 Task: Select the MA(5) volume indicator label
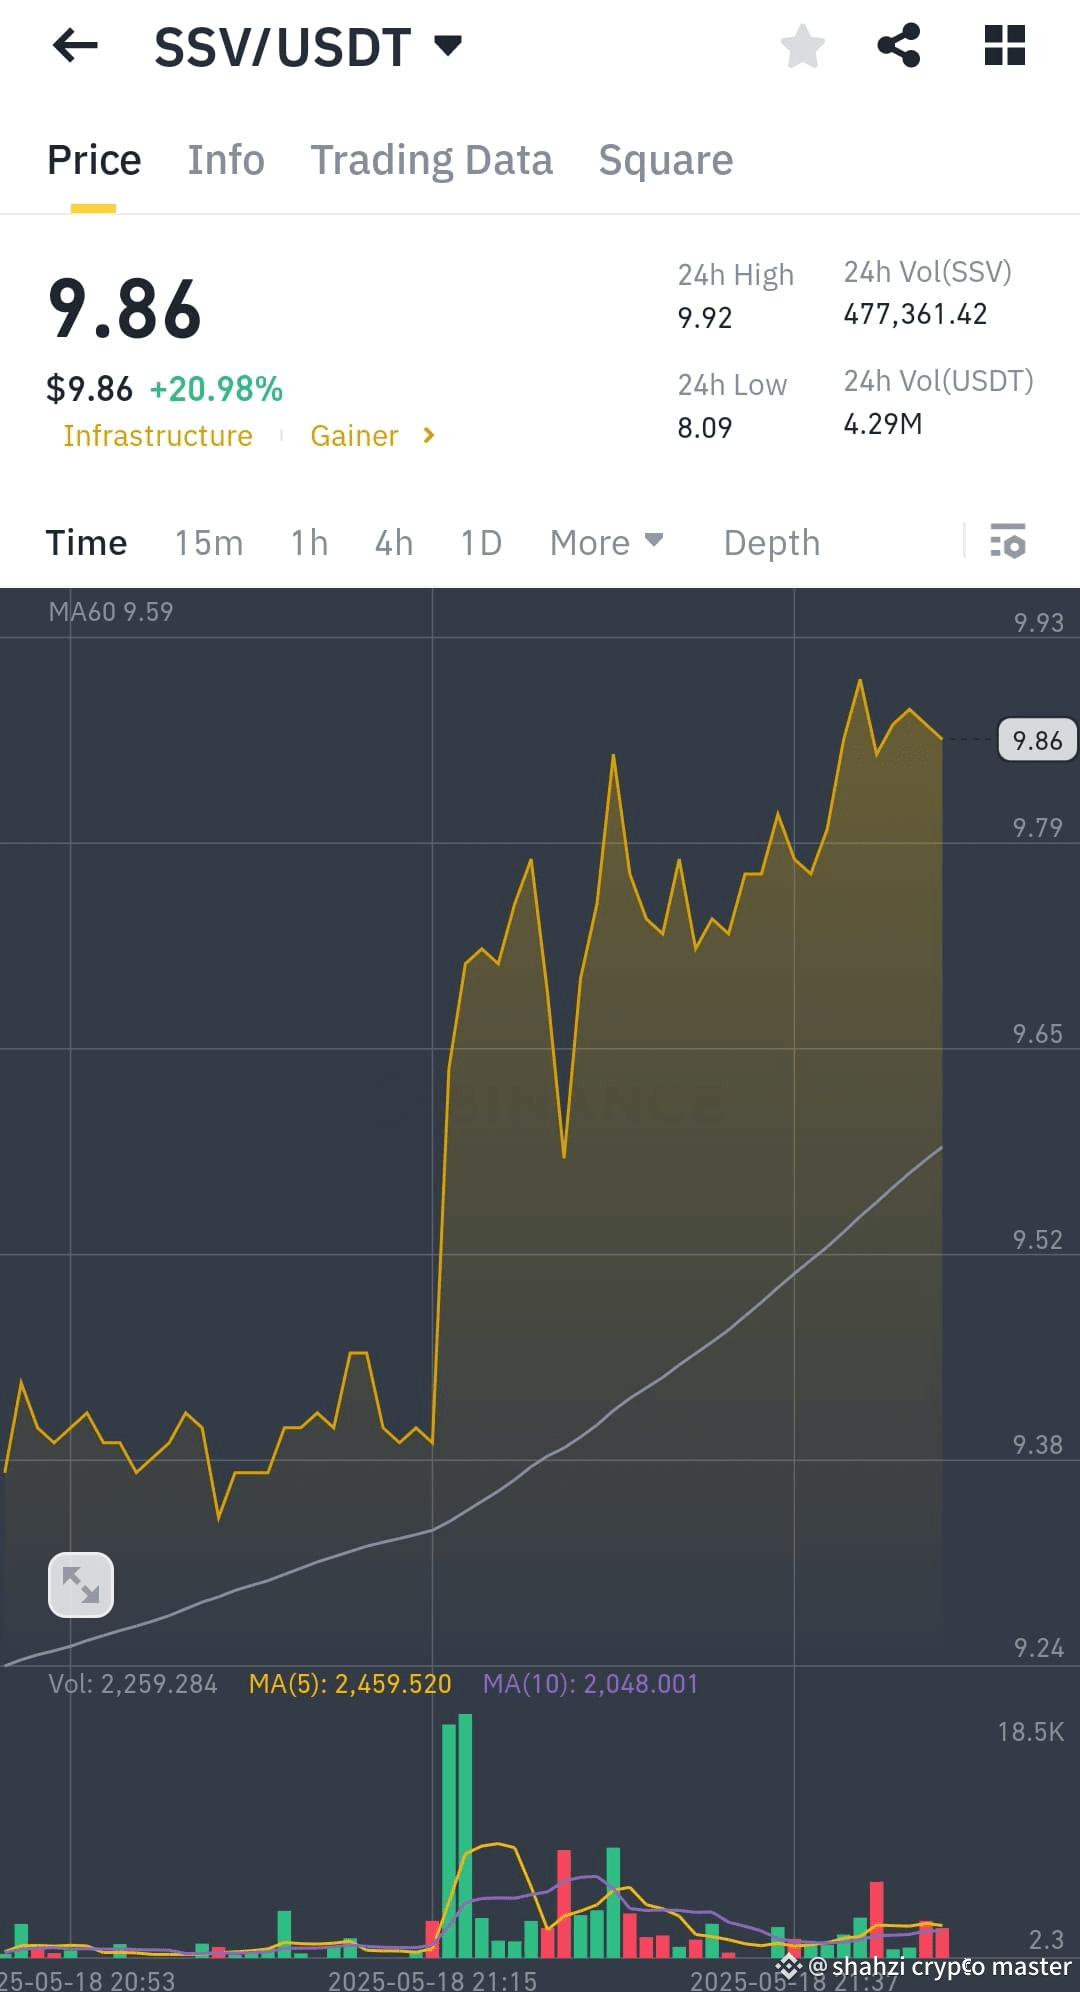(350, 1683)
